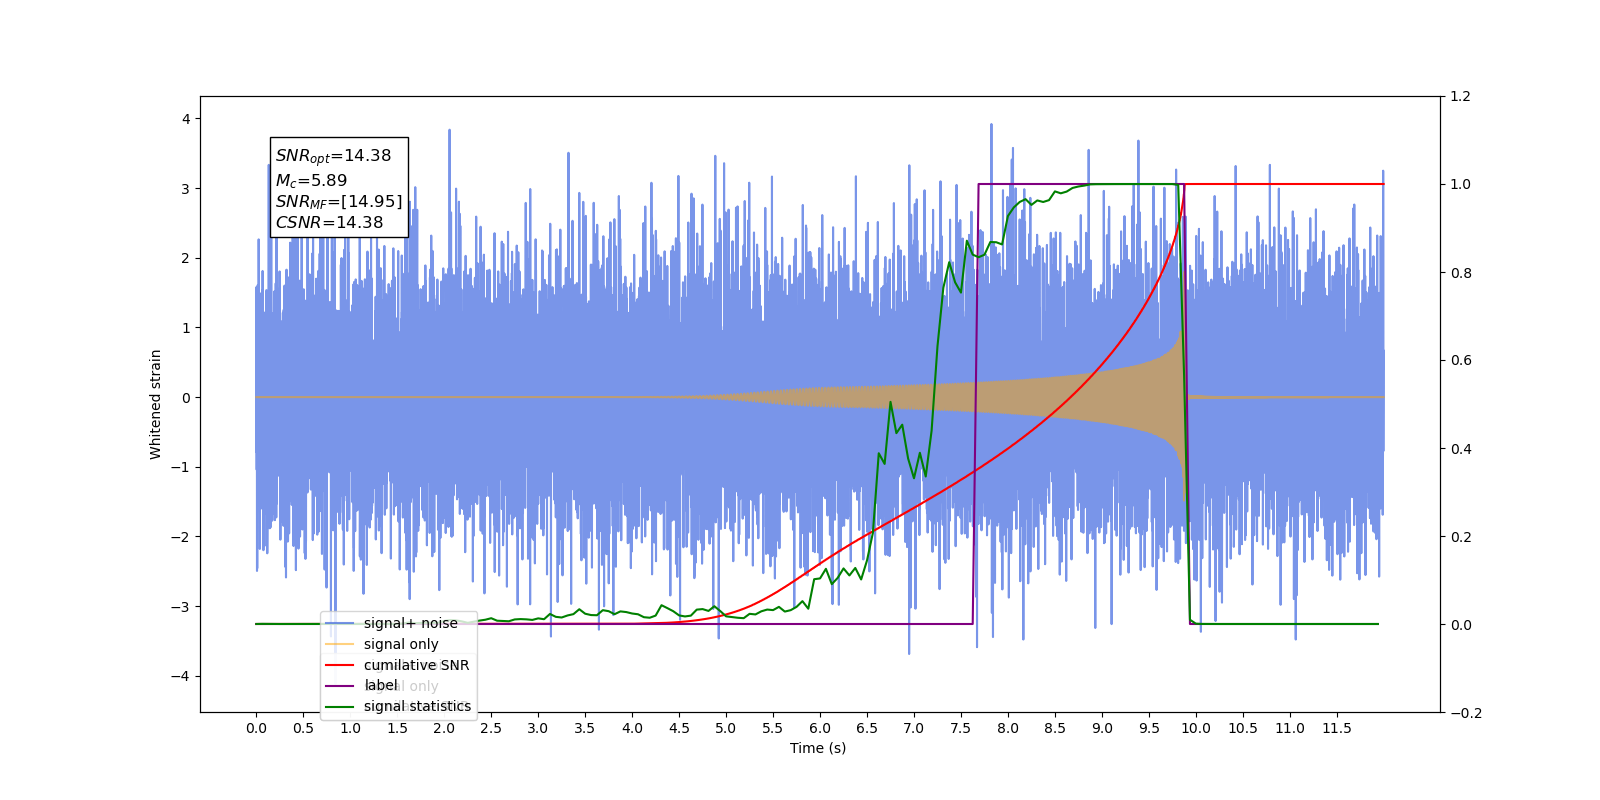Viewport: 1600px width, 800px height.
Task: Click the left y-axis tick label −4
Action: [181, 676]
